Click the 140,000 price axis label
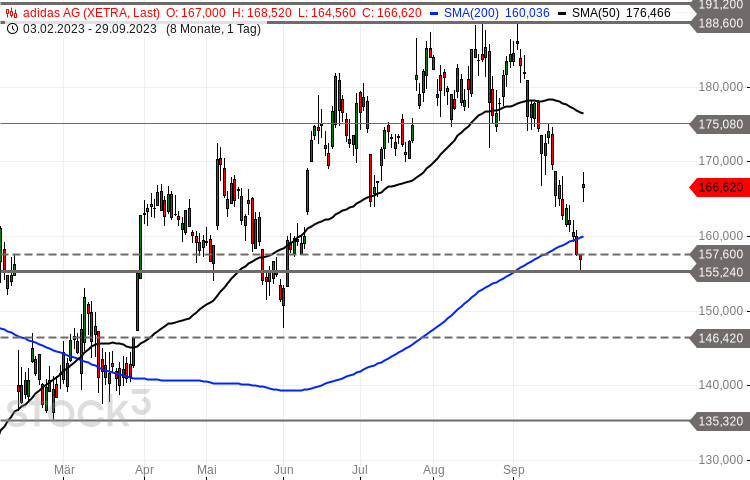Screen dimensions: 750x480 (x=721, y=385)
